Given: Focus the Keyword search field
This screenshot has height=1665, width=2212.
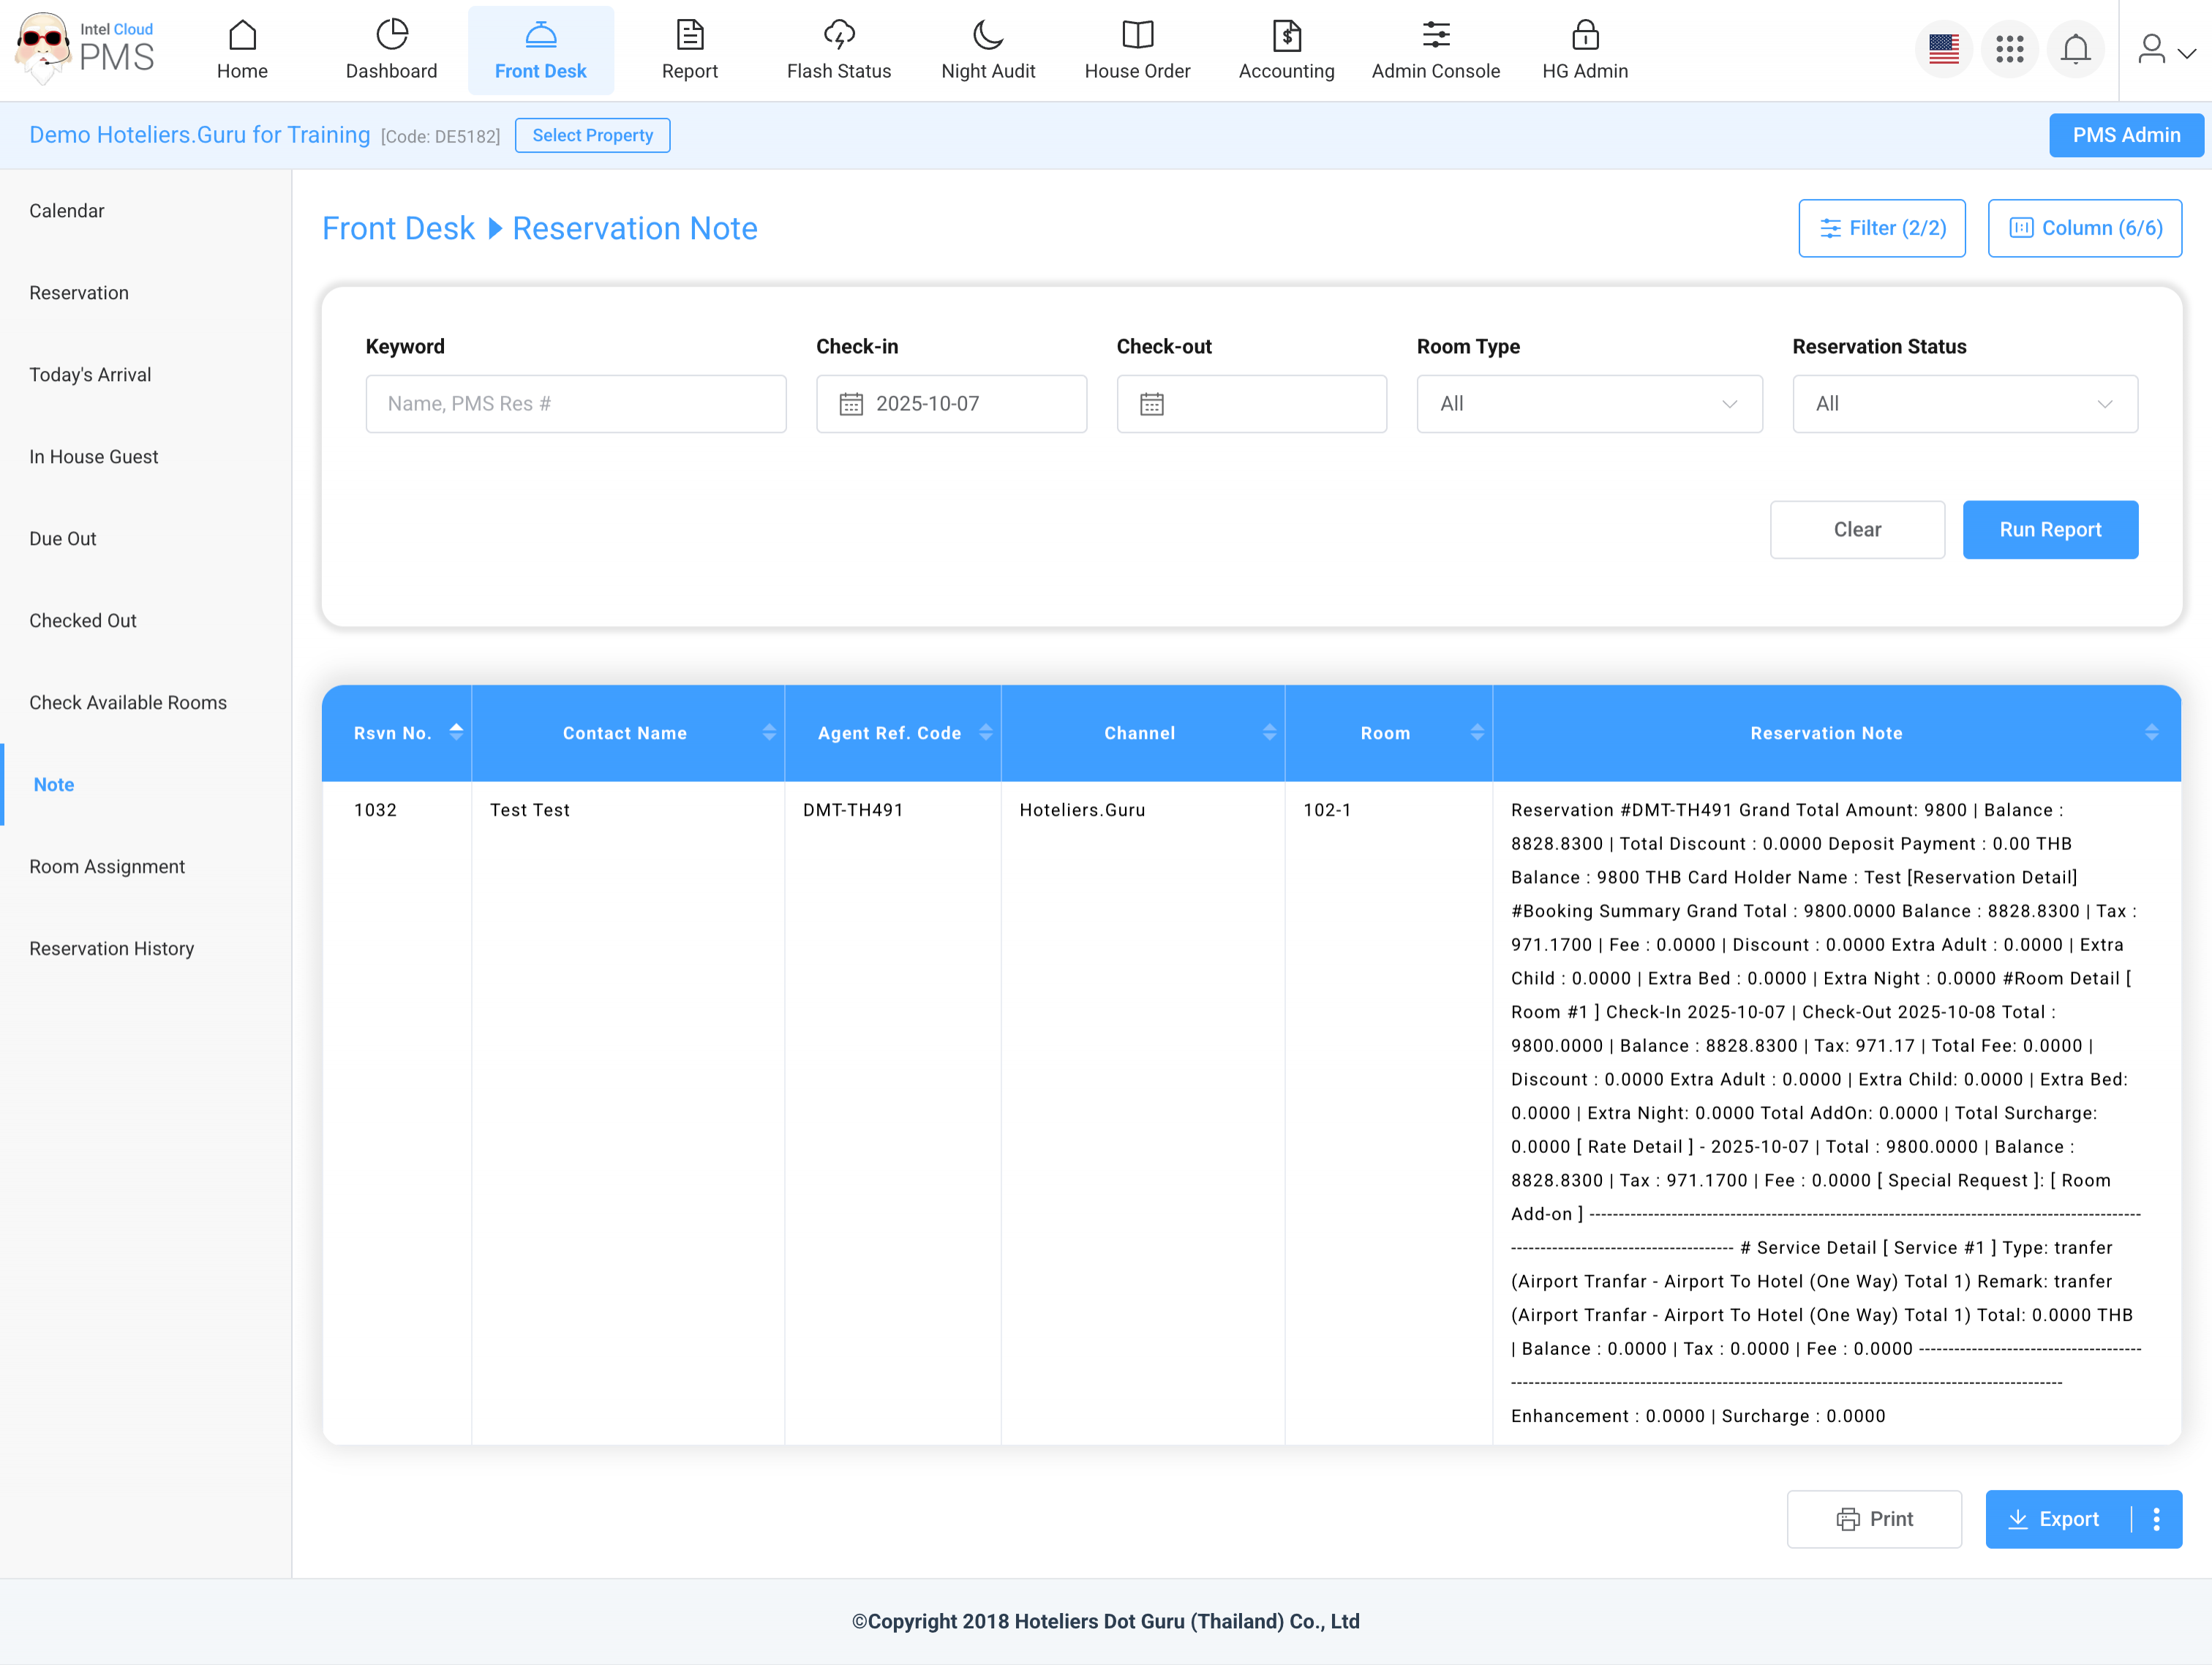Looking at the screenshot, I should tap(576, 404).
